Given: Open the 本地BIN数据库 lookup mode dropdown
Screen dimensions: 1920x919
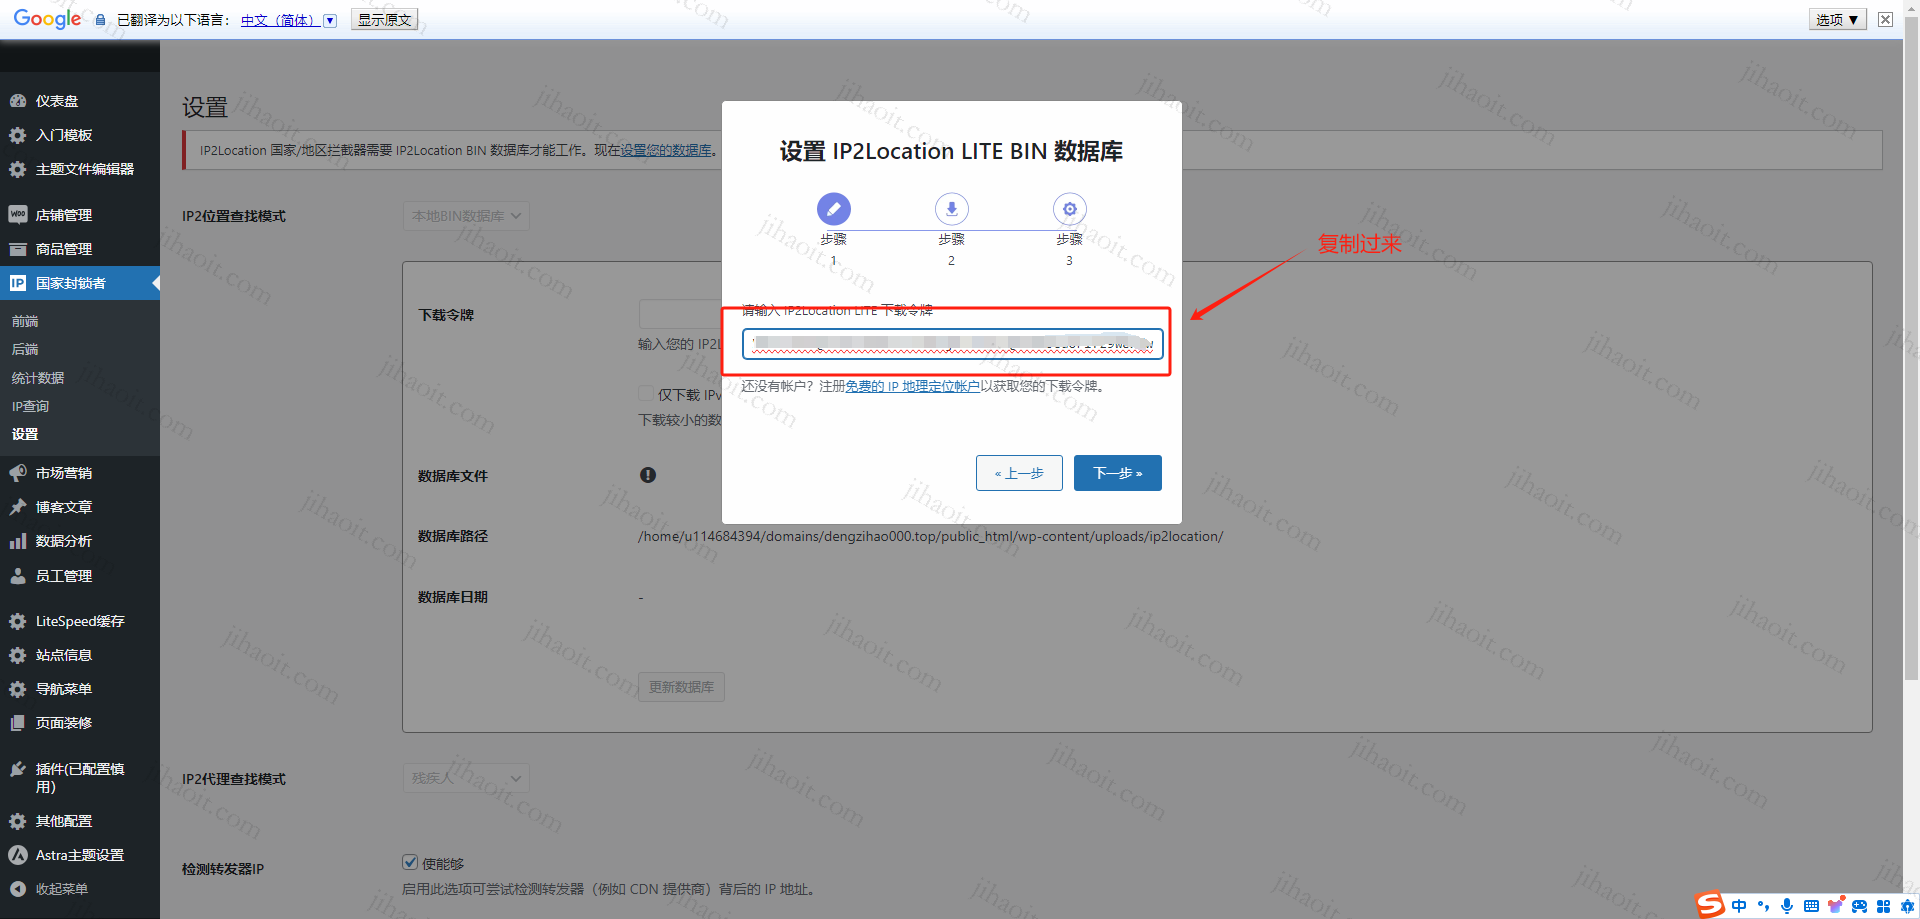Looking at the screenshot, I should (466, 216).
